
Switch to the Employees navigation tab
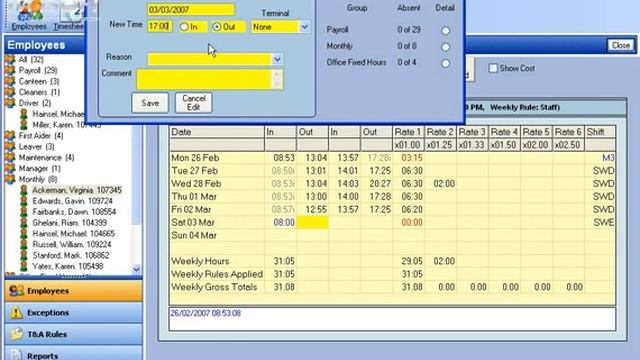coord(73,291)
